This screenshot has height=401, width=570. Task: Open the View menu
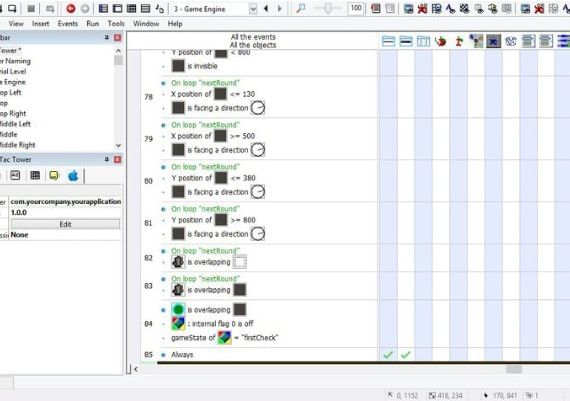[x=16, y=24]
